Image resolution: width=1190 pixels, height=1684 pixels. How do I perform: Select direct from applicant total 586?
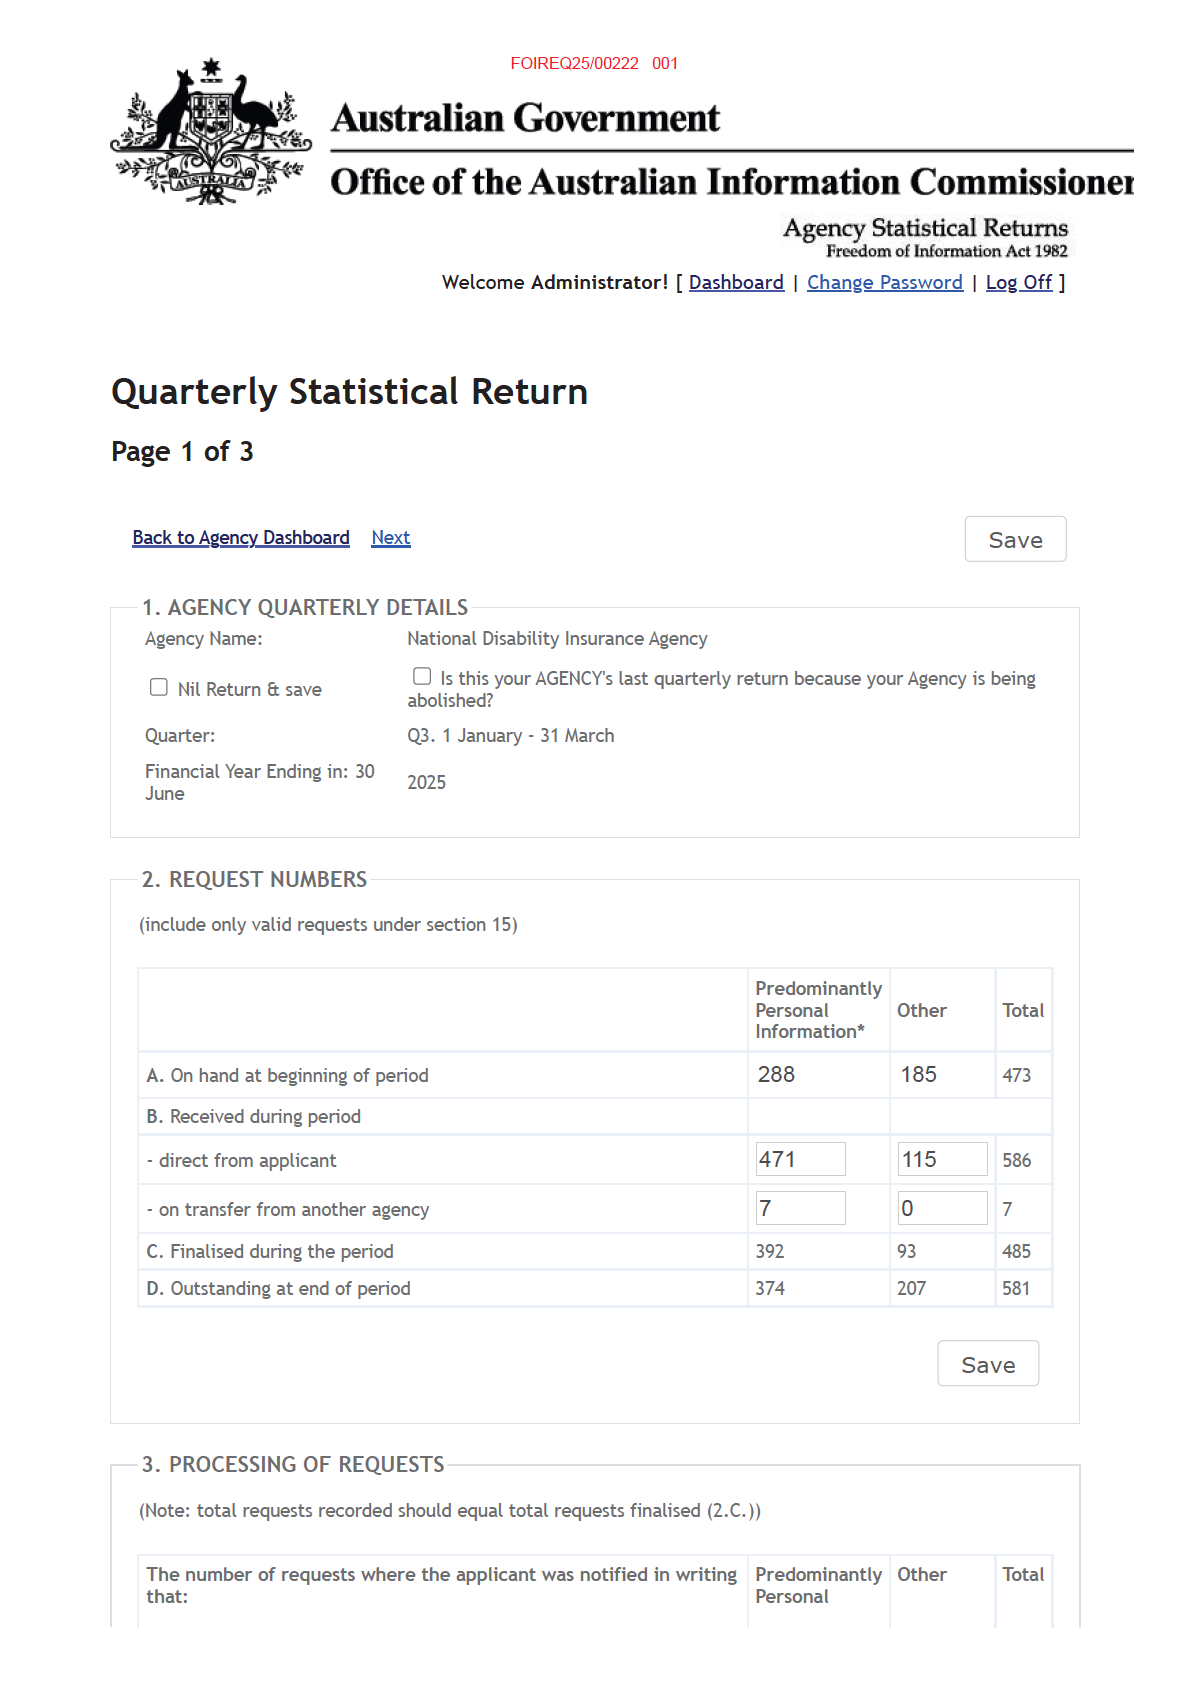click(x=1016, y=1160)
